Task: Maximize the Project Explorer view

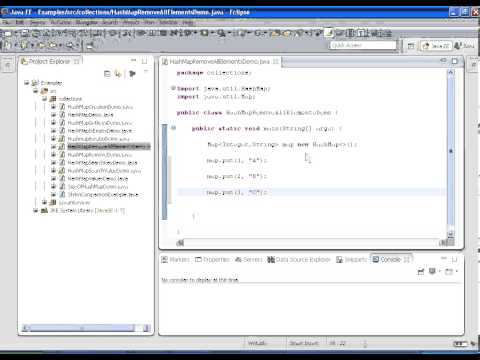Action: (144, 61)
